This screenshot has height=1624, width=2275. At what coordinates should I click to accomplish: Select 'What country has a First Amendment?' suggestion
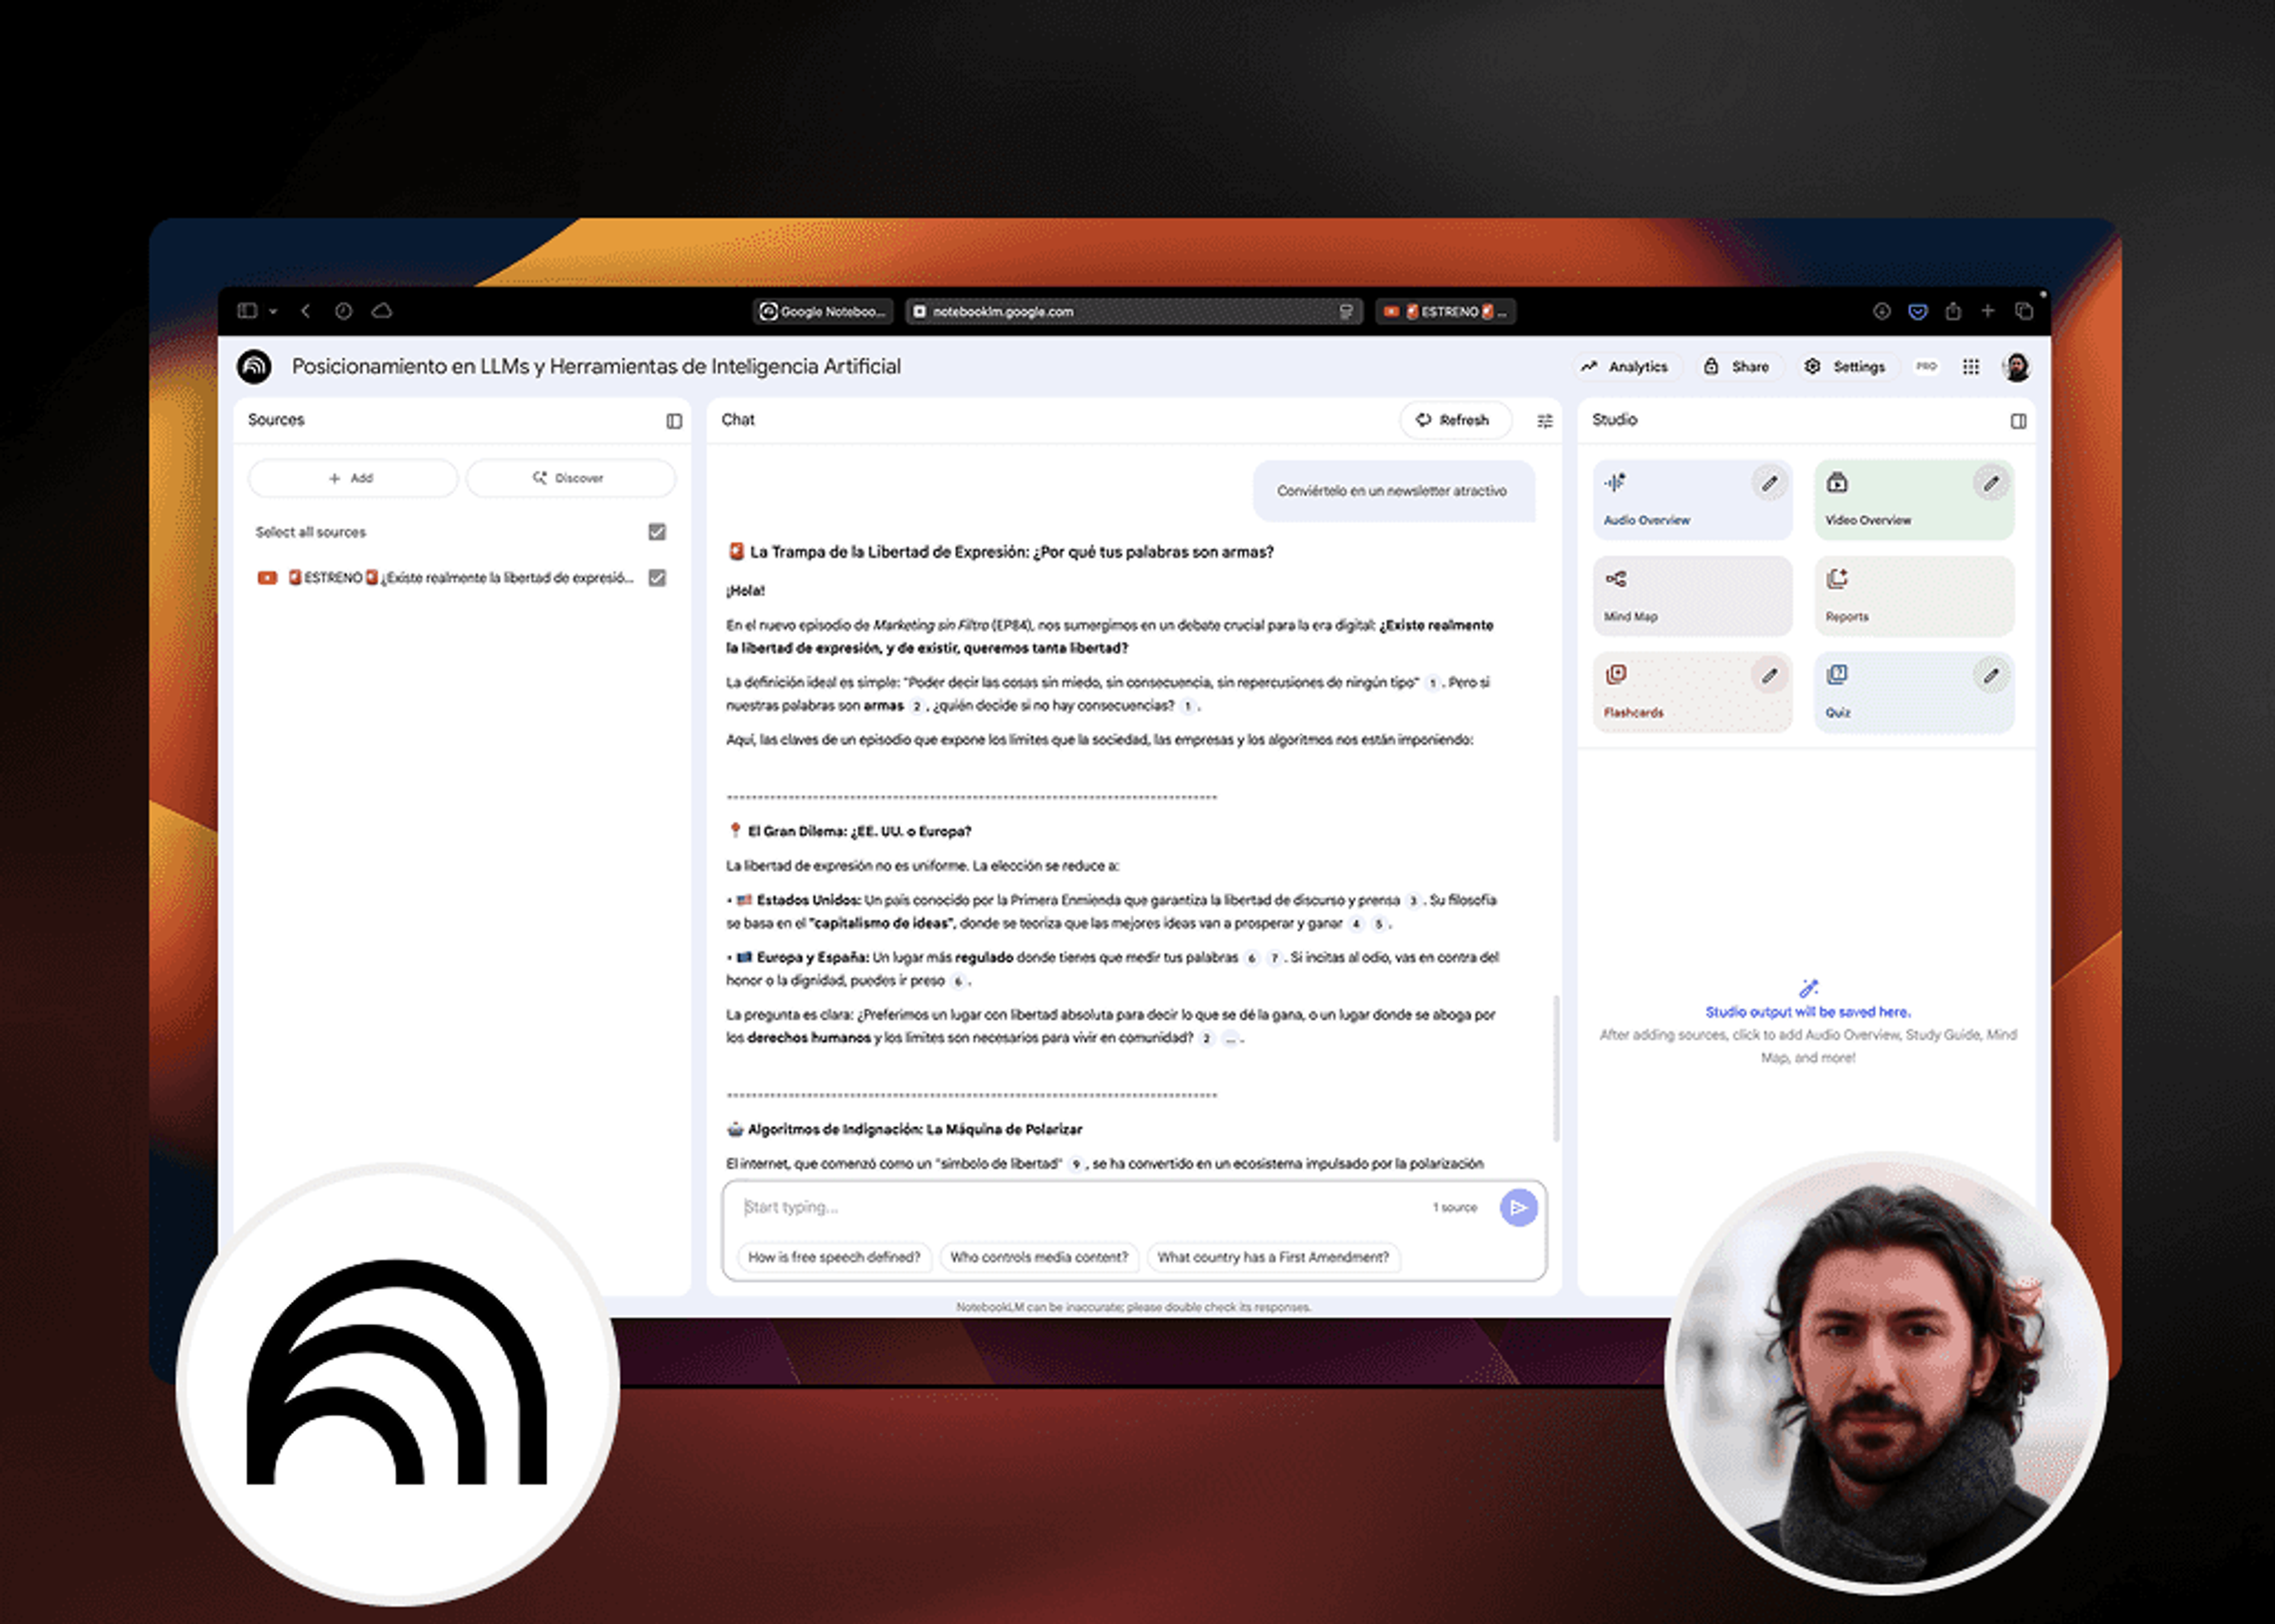click(1273, 1257)
